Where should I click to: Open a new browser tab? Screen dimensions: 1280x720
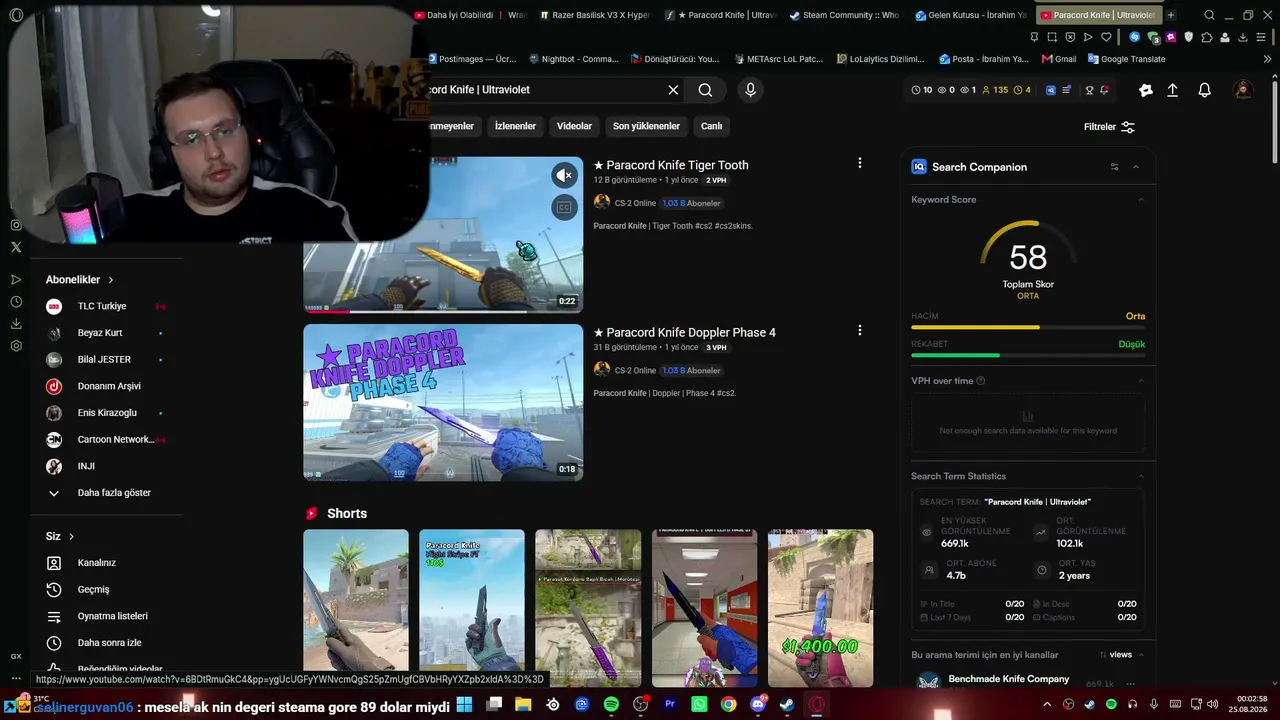(1171, 15)
